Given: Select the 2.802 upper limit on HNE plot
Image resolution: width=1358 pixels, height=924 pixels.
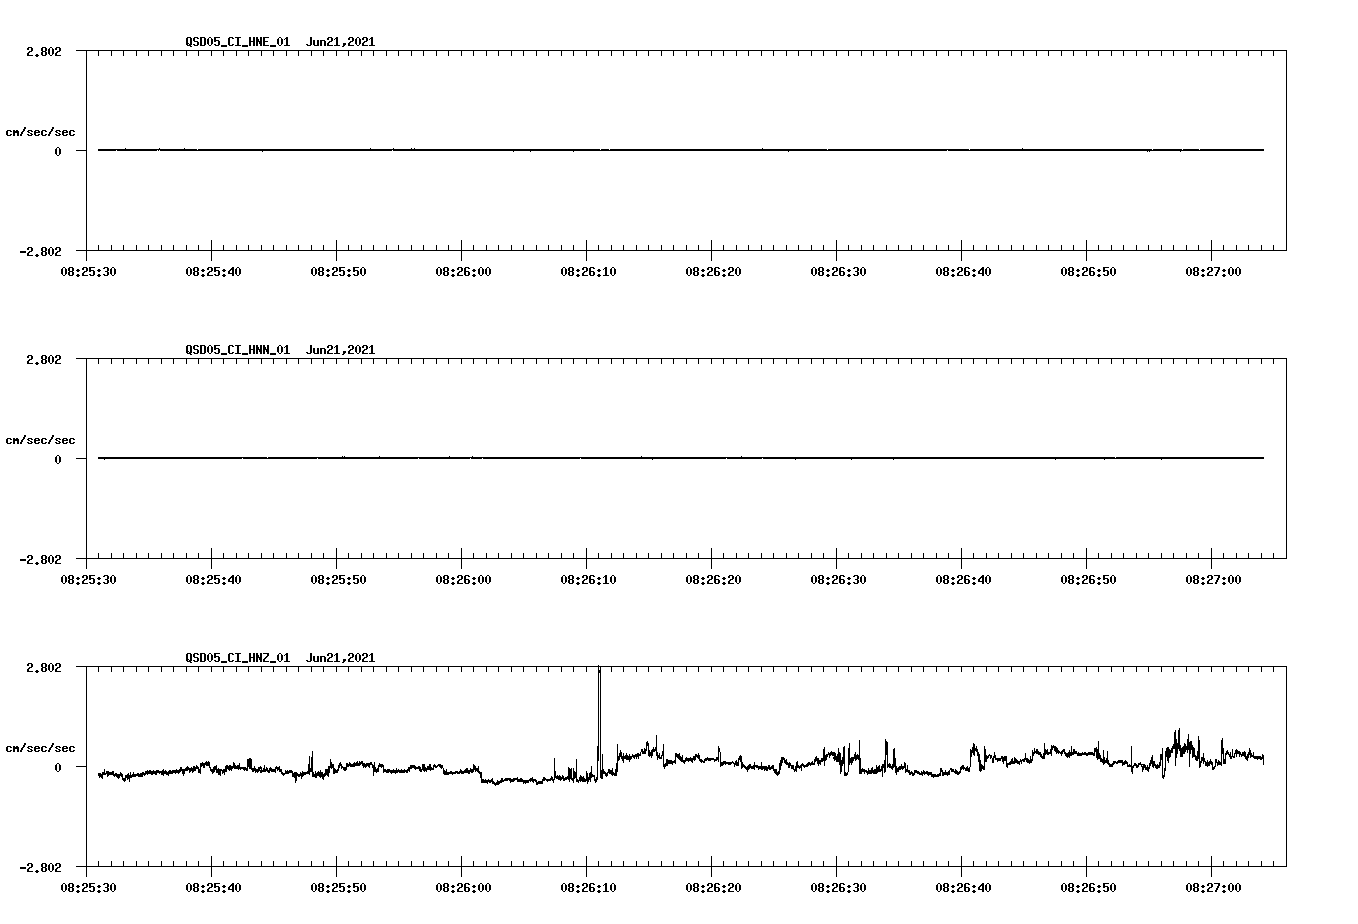Looking at the screenshot, I should (x=44, y=51).
